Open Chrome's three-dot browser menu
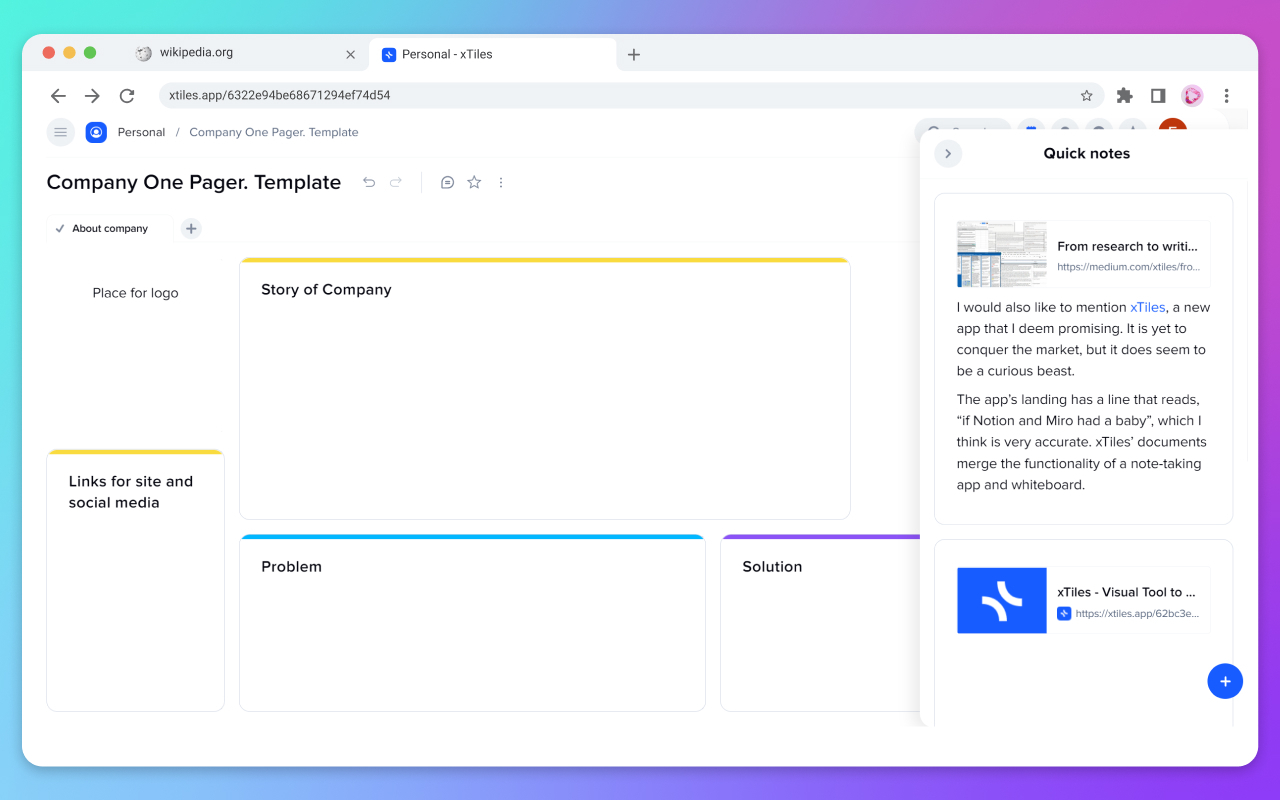Screen dimensions: 1280x800 point(1227,95)
